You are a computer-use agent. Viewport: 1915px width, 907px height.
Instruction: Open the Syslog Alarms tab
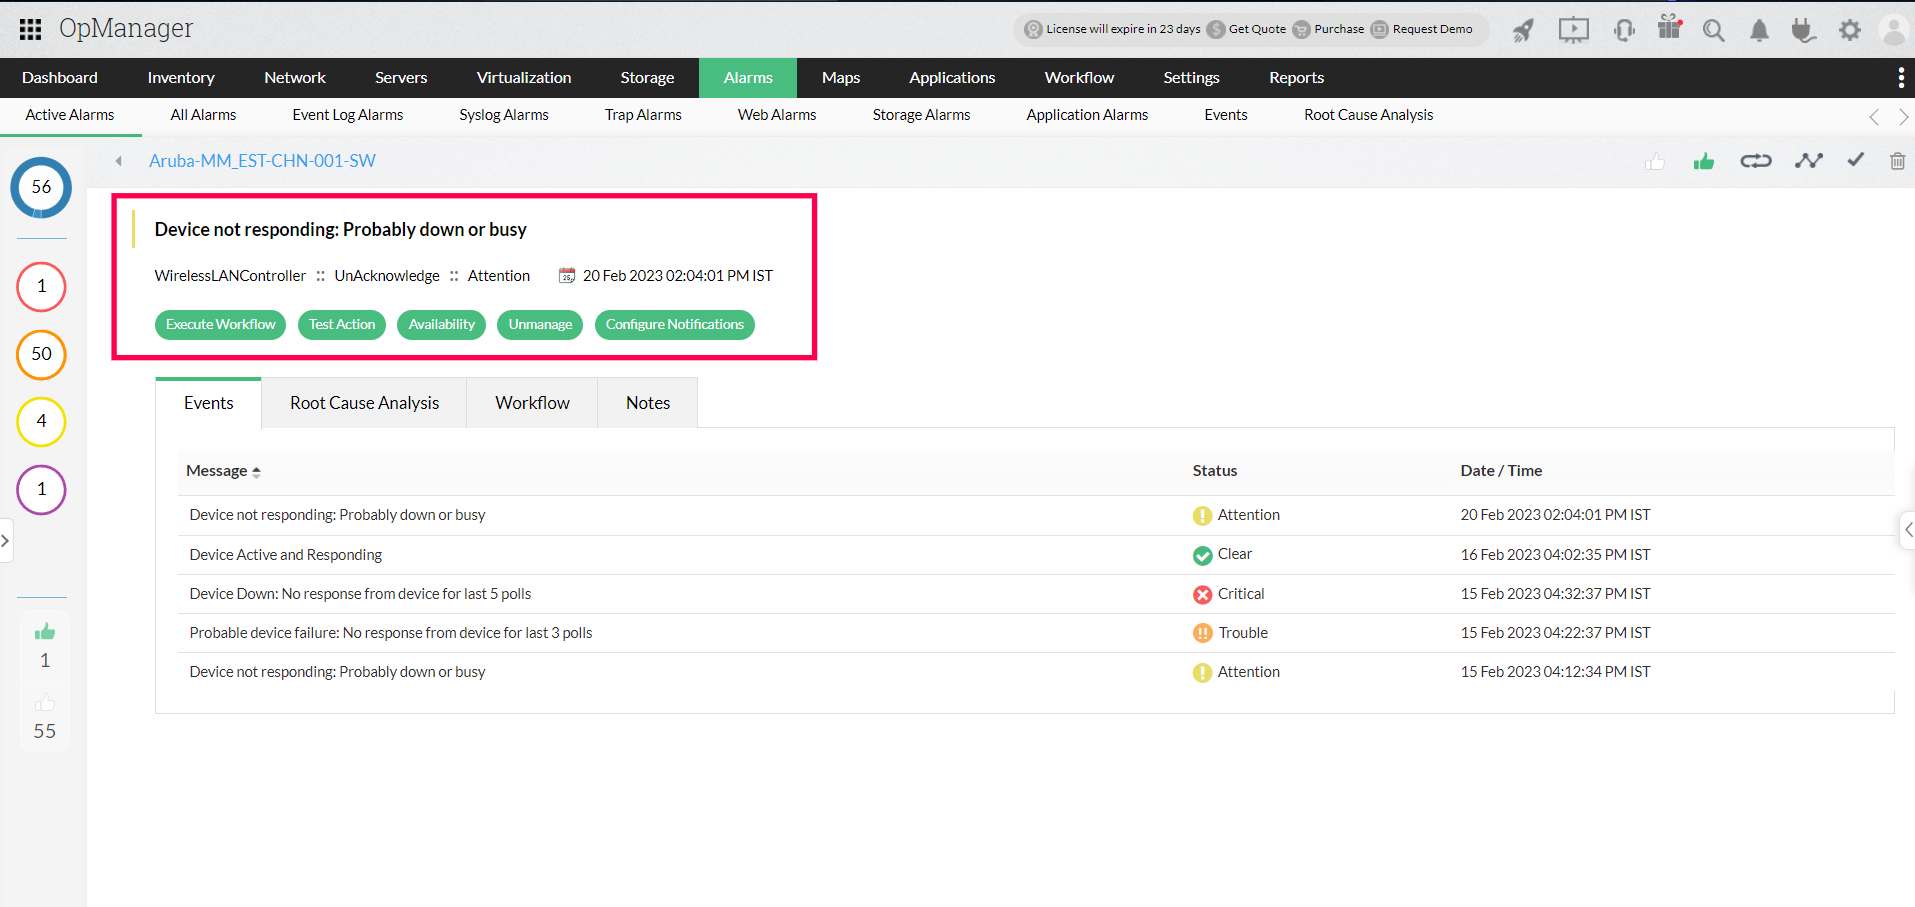(x=503, y=115)
